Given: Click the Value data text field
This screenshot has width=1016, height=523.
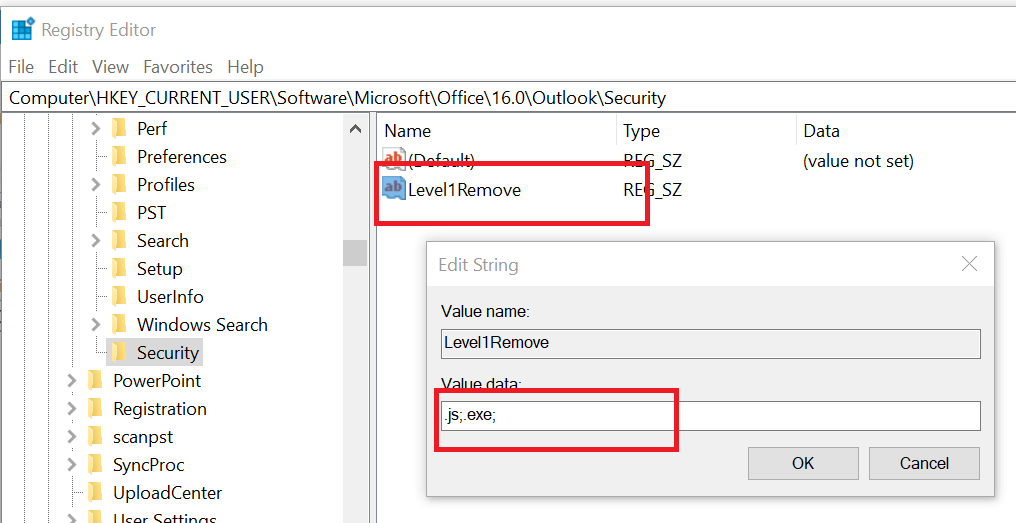Looking at the screenshot, I should pyautogui.click(x=710, y=415).
